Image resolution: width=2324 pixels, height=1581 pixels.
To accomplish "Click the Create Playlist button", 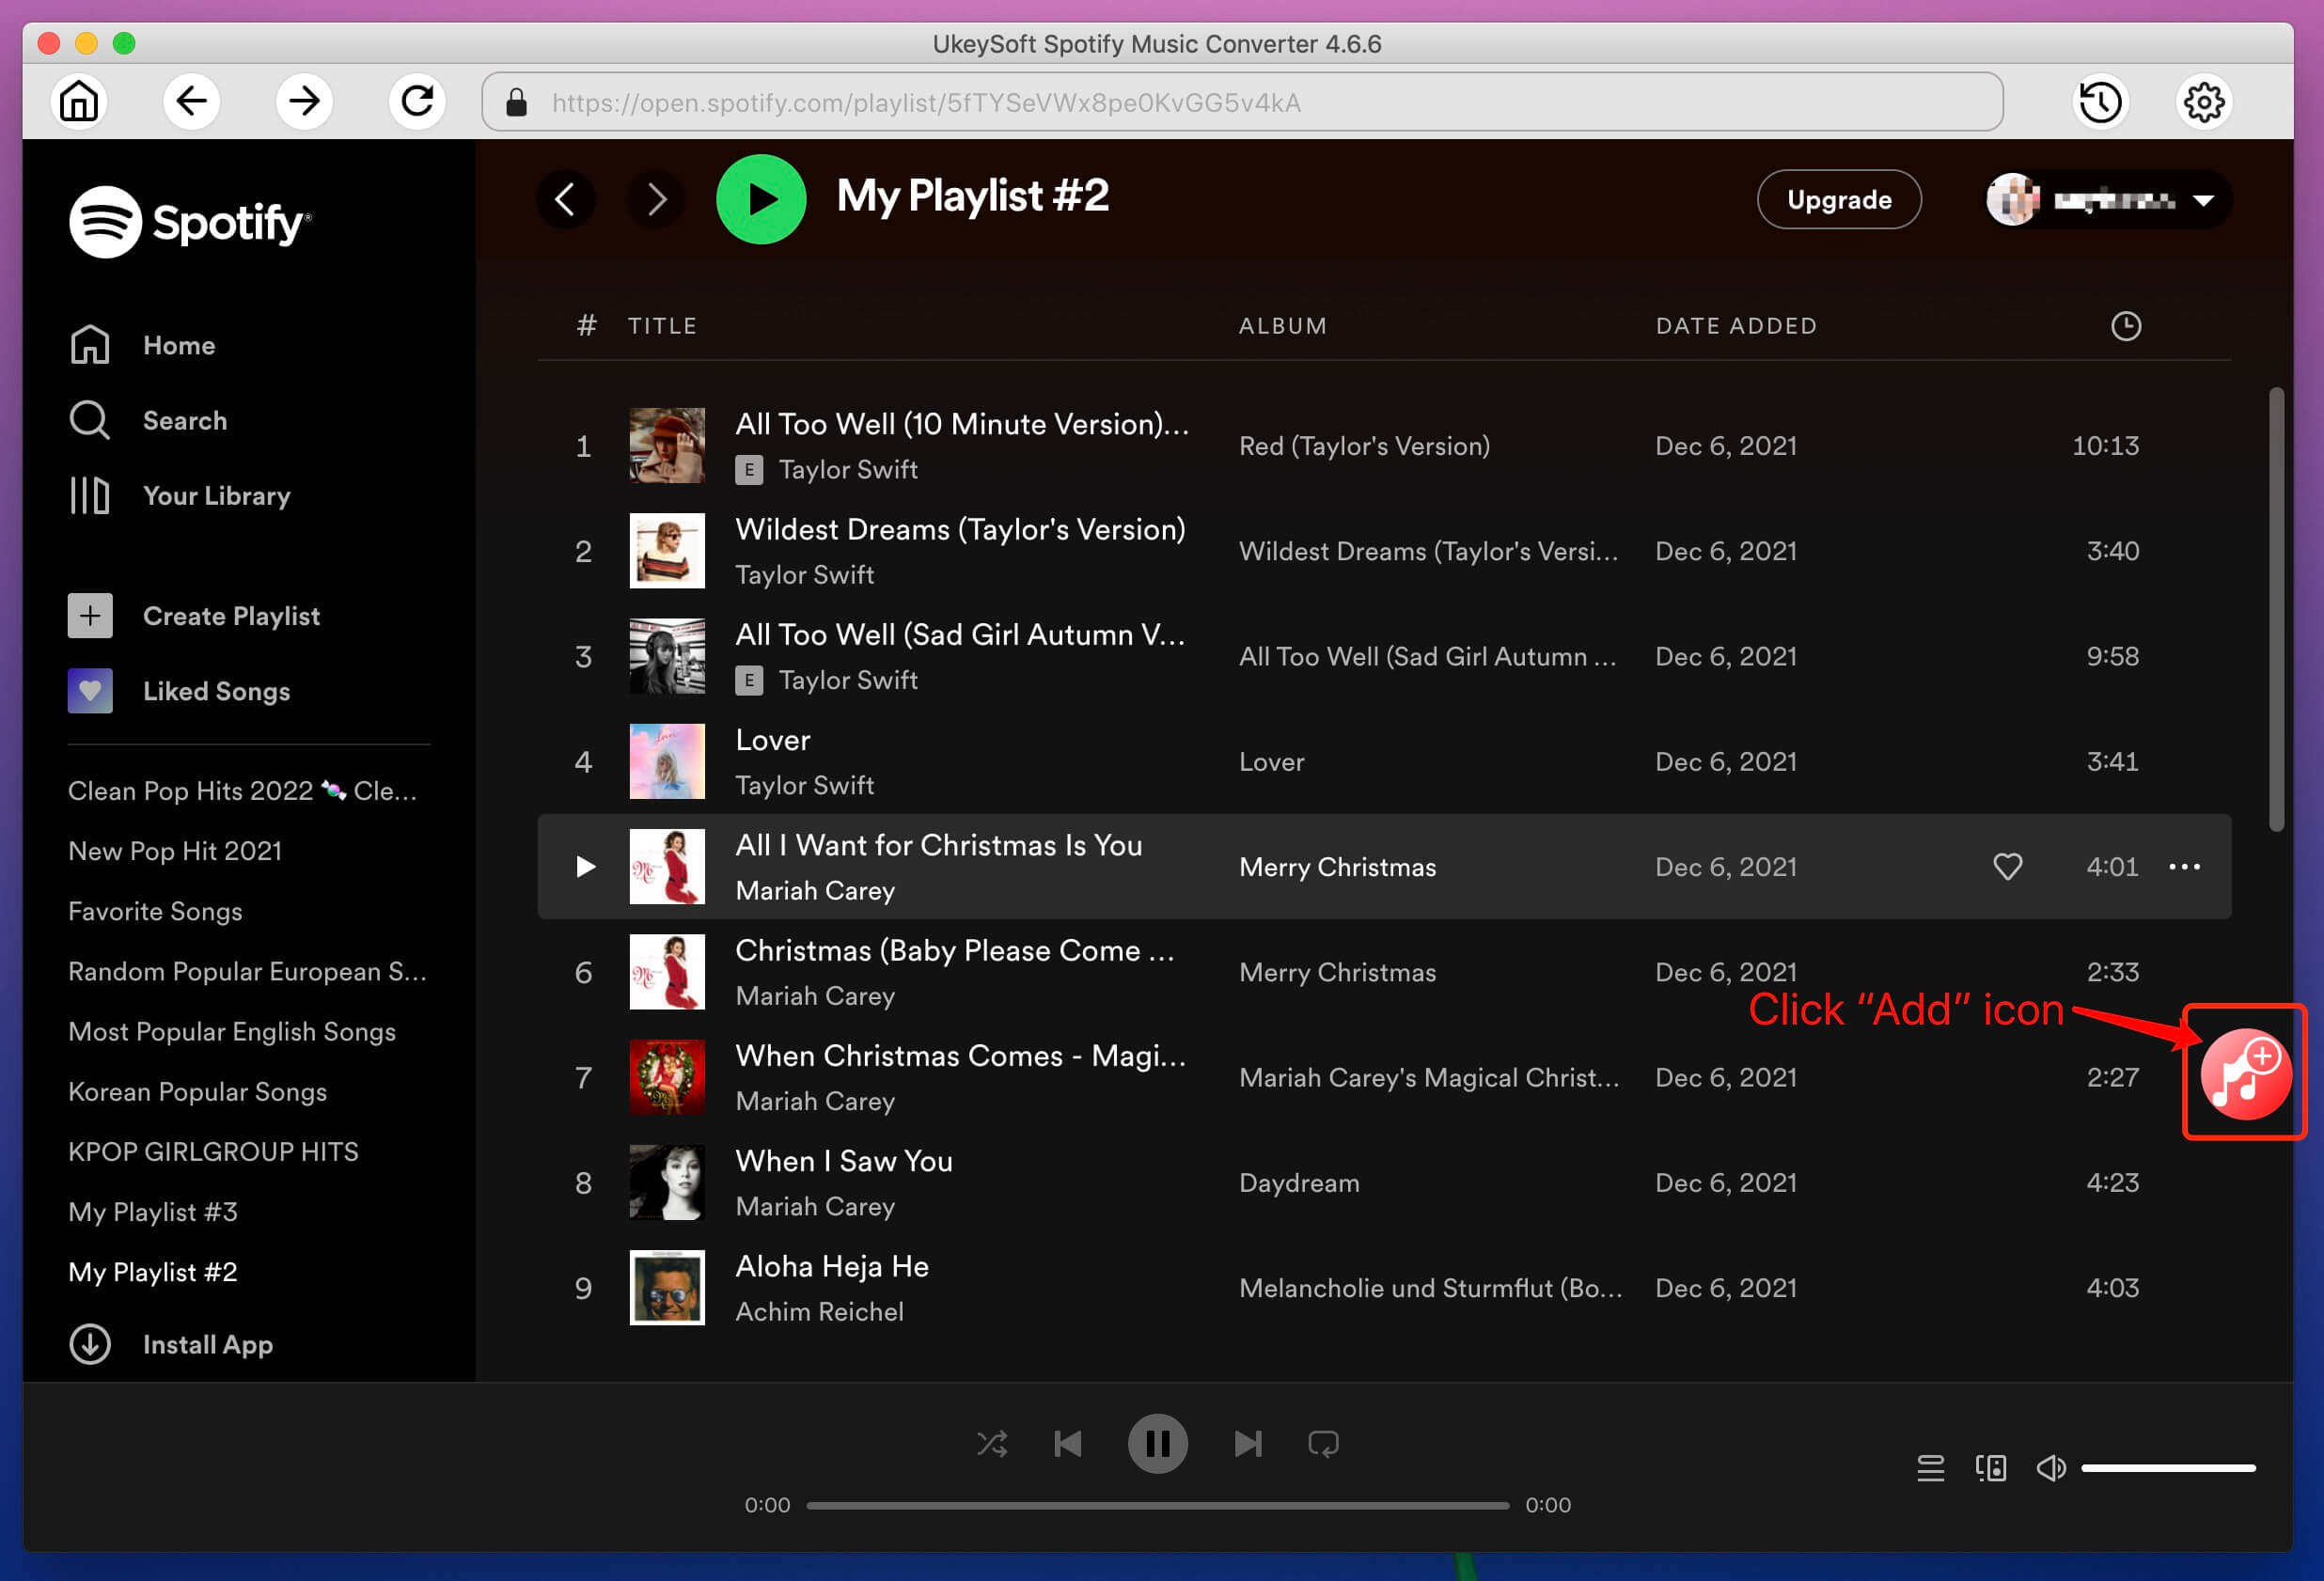I will (231, 616).
